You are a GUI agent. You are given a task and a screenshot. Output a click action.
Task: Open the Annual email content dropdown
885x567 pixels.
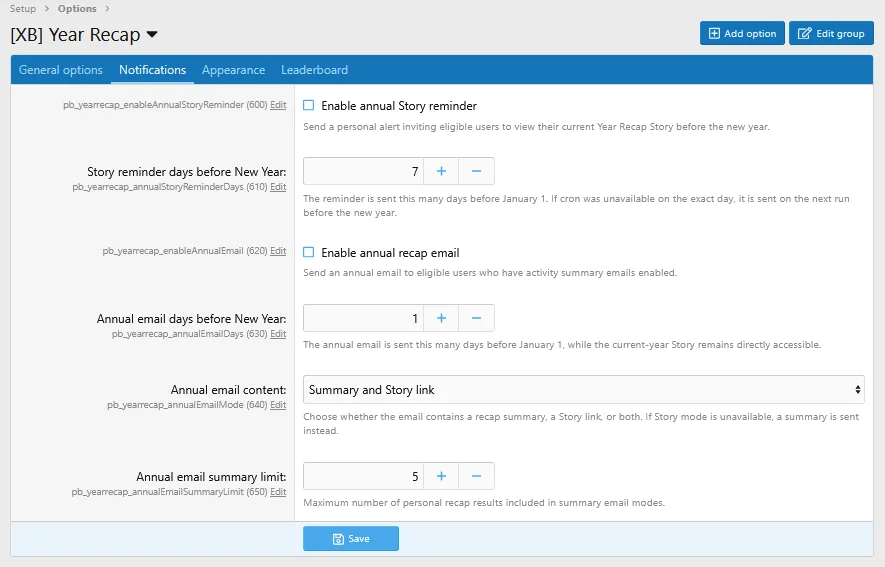[x=584, y=389]
